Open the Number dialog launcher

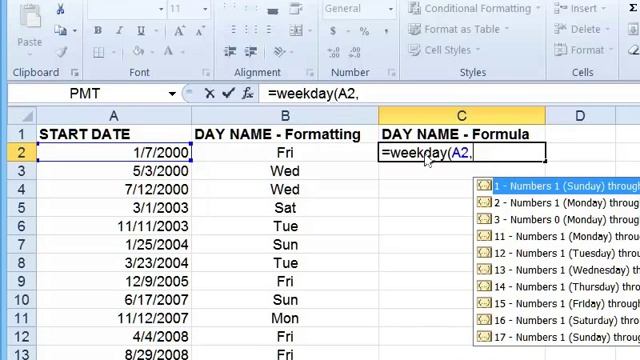coord(392,73)
